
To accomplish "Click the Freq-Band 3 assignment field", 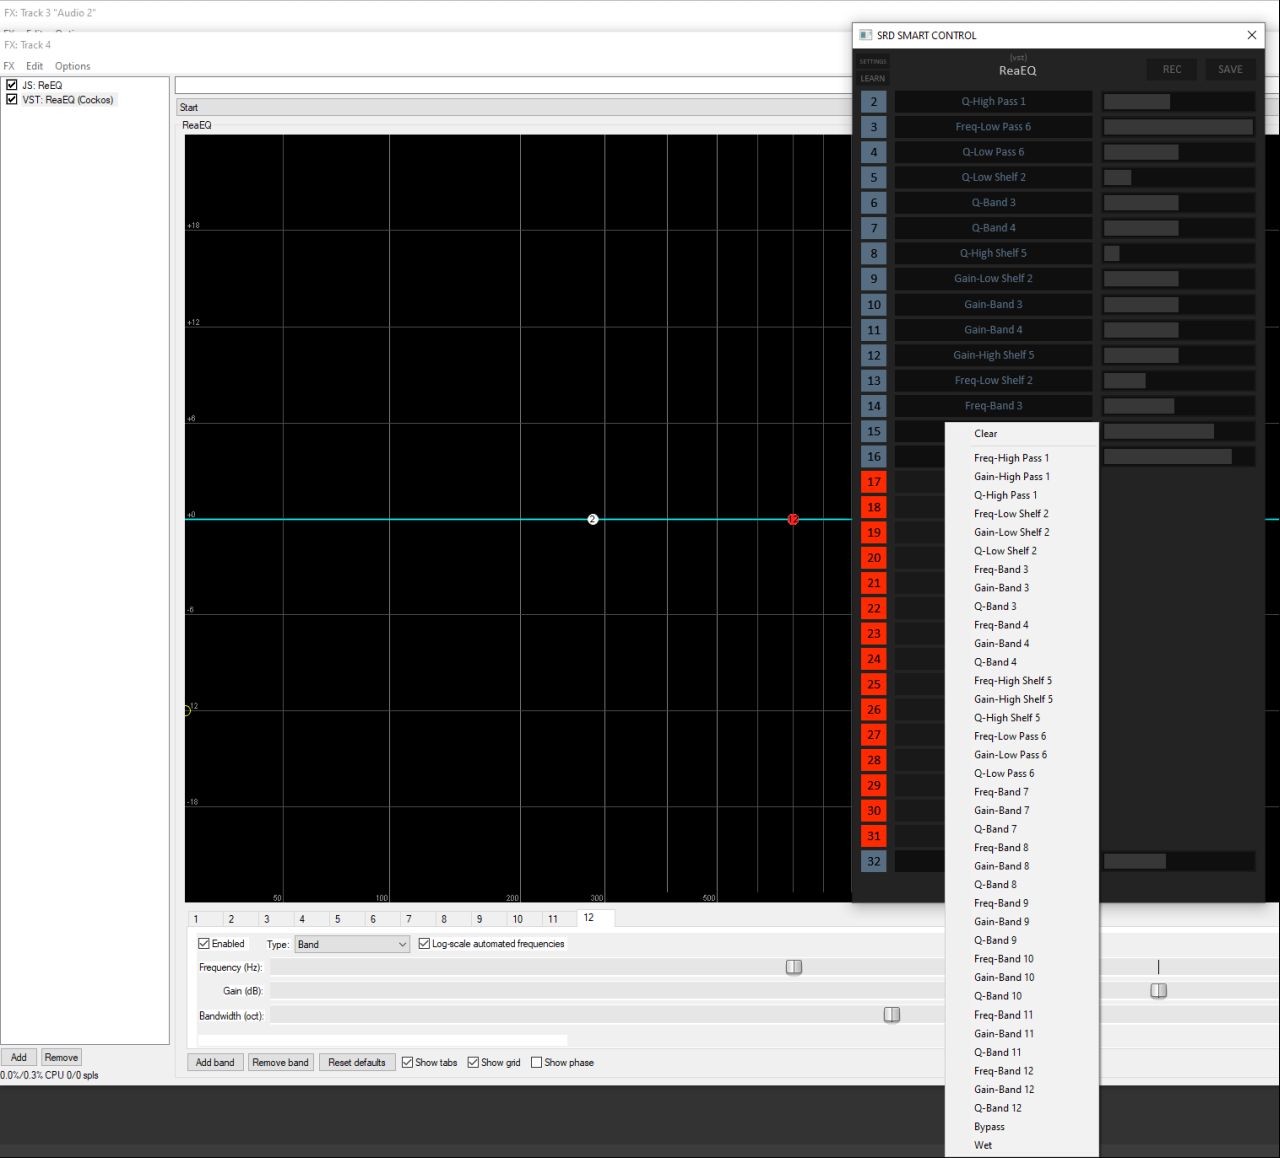I will [x=994, y=406].
